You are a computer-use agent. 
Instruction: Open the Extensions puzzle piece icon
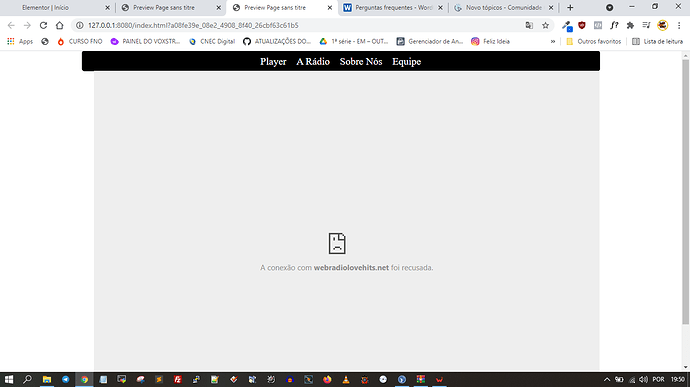pyautogui.click(x=630, y=26)
